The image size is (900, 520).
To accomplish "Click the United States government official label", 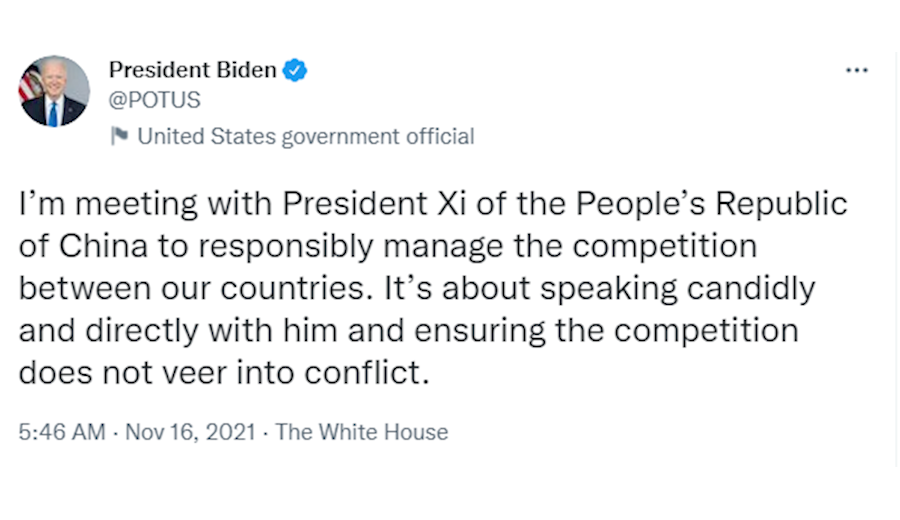I will click(x=305, y=136).
